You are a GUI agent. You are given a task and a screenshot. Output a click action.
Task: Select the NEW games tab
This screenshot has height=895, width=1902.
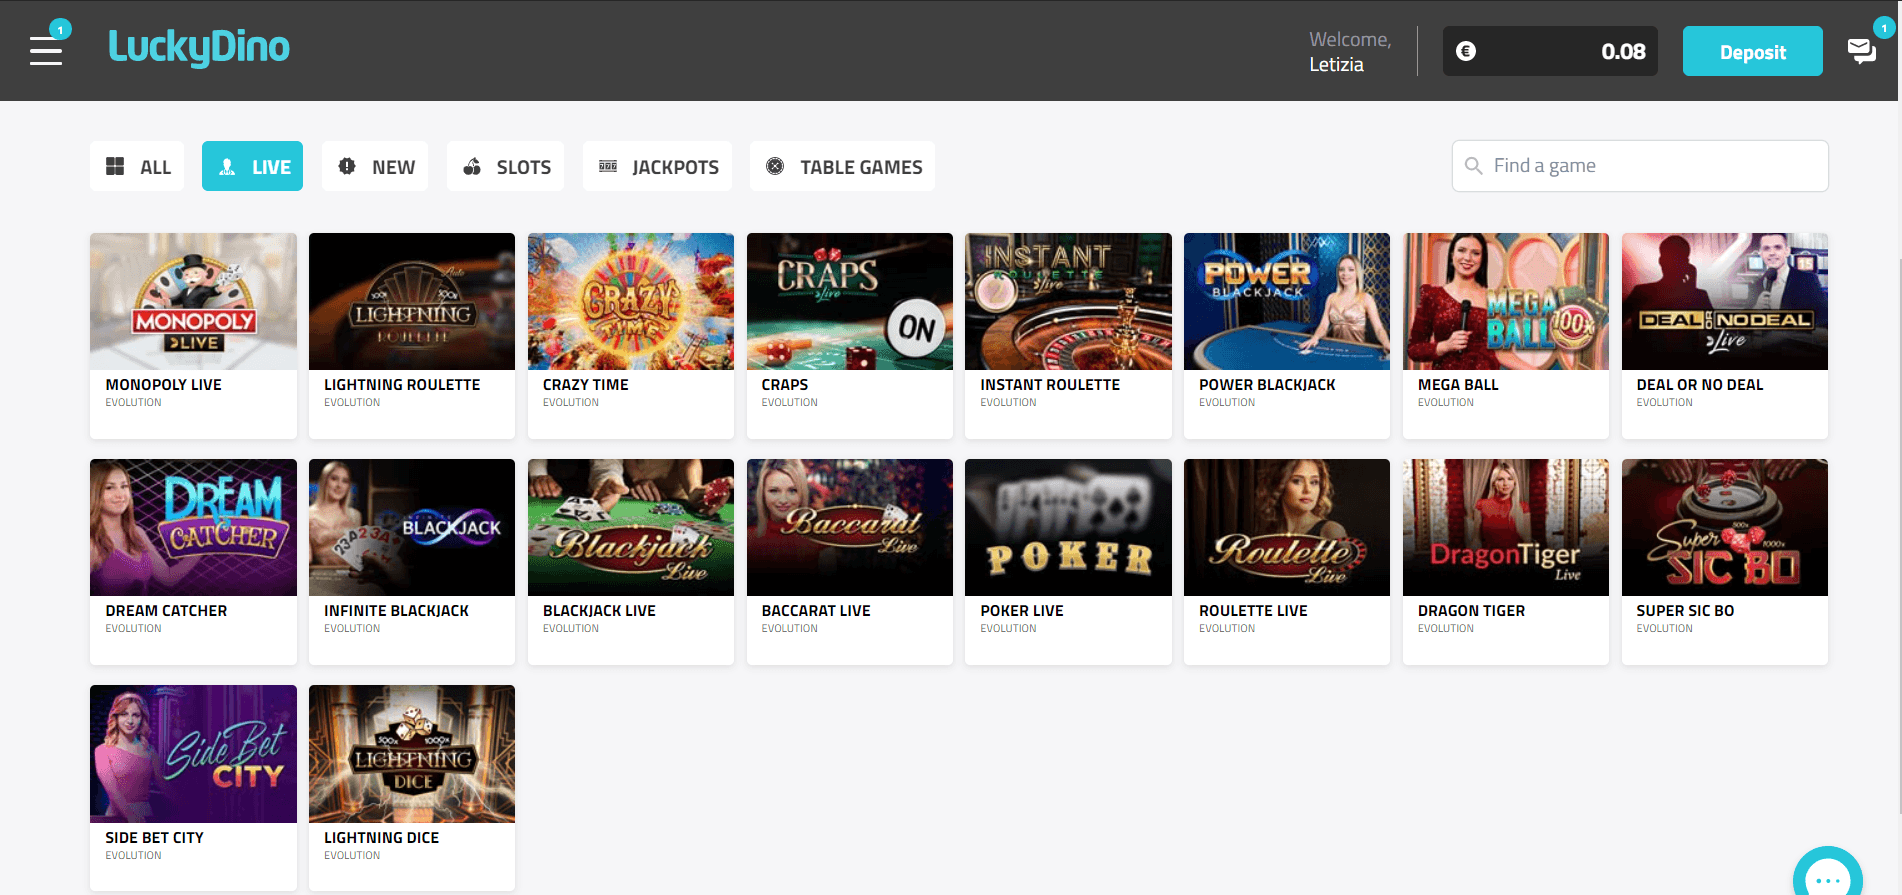375,166
